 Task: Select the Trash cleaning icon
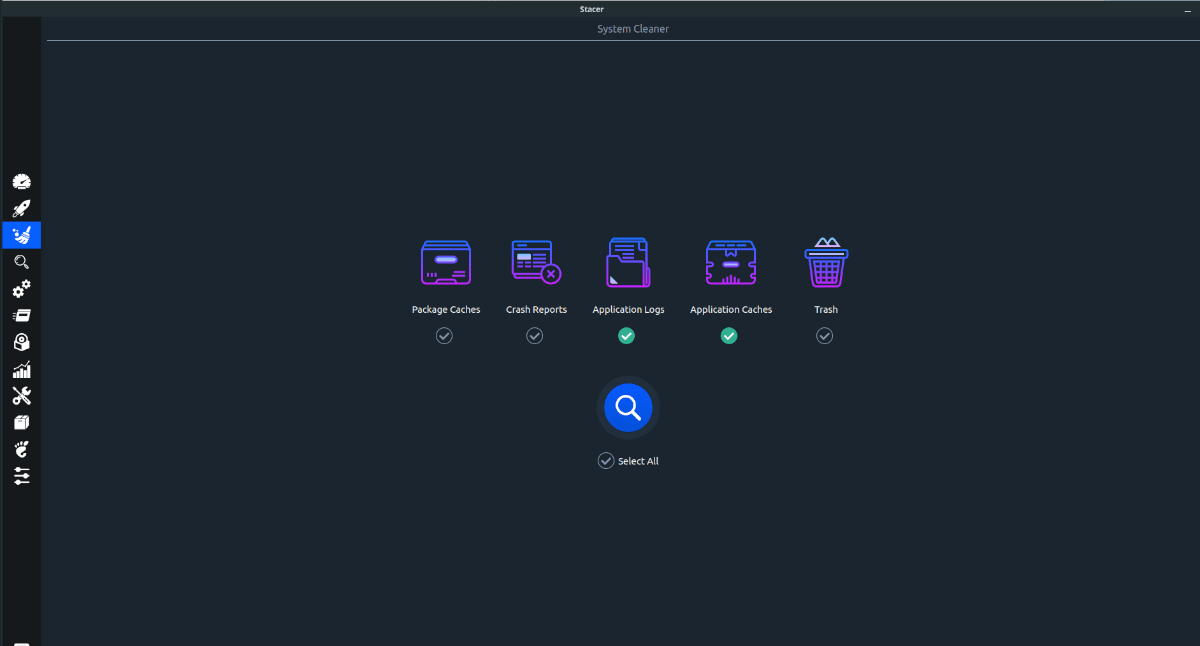(x=825, y=262)
